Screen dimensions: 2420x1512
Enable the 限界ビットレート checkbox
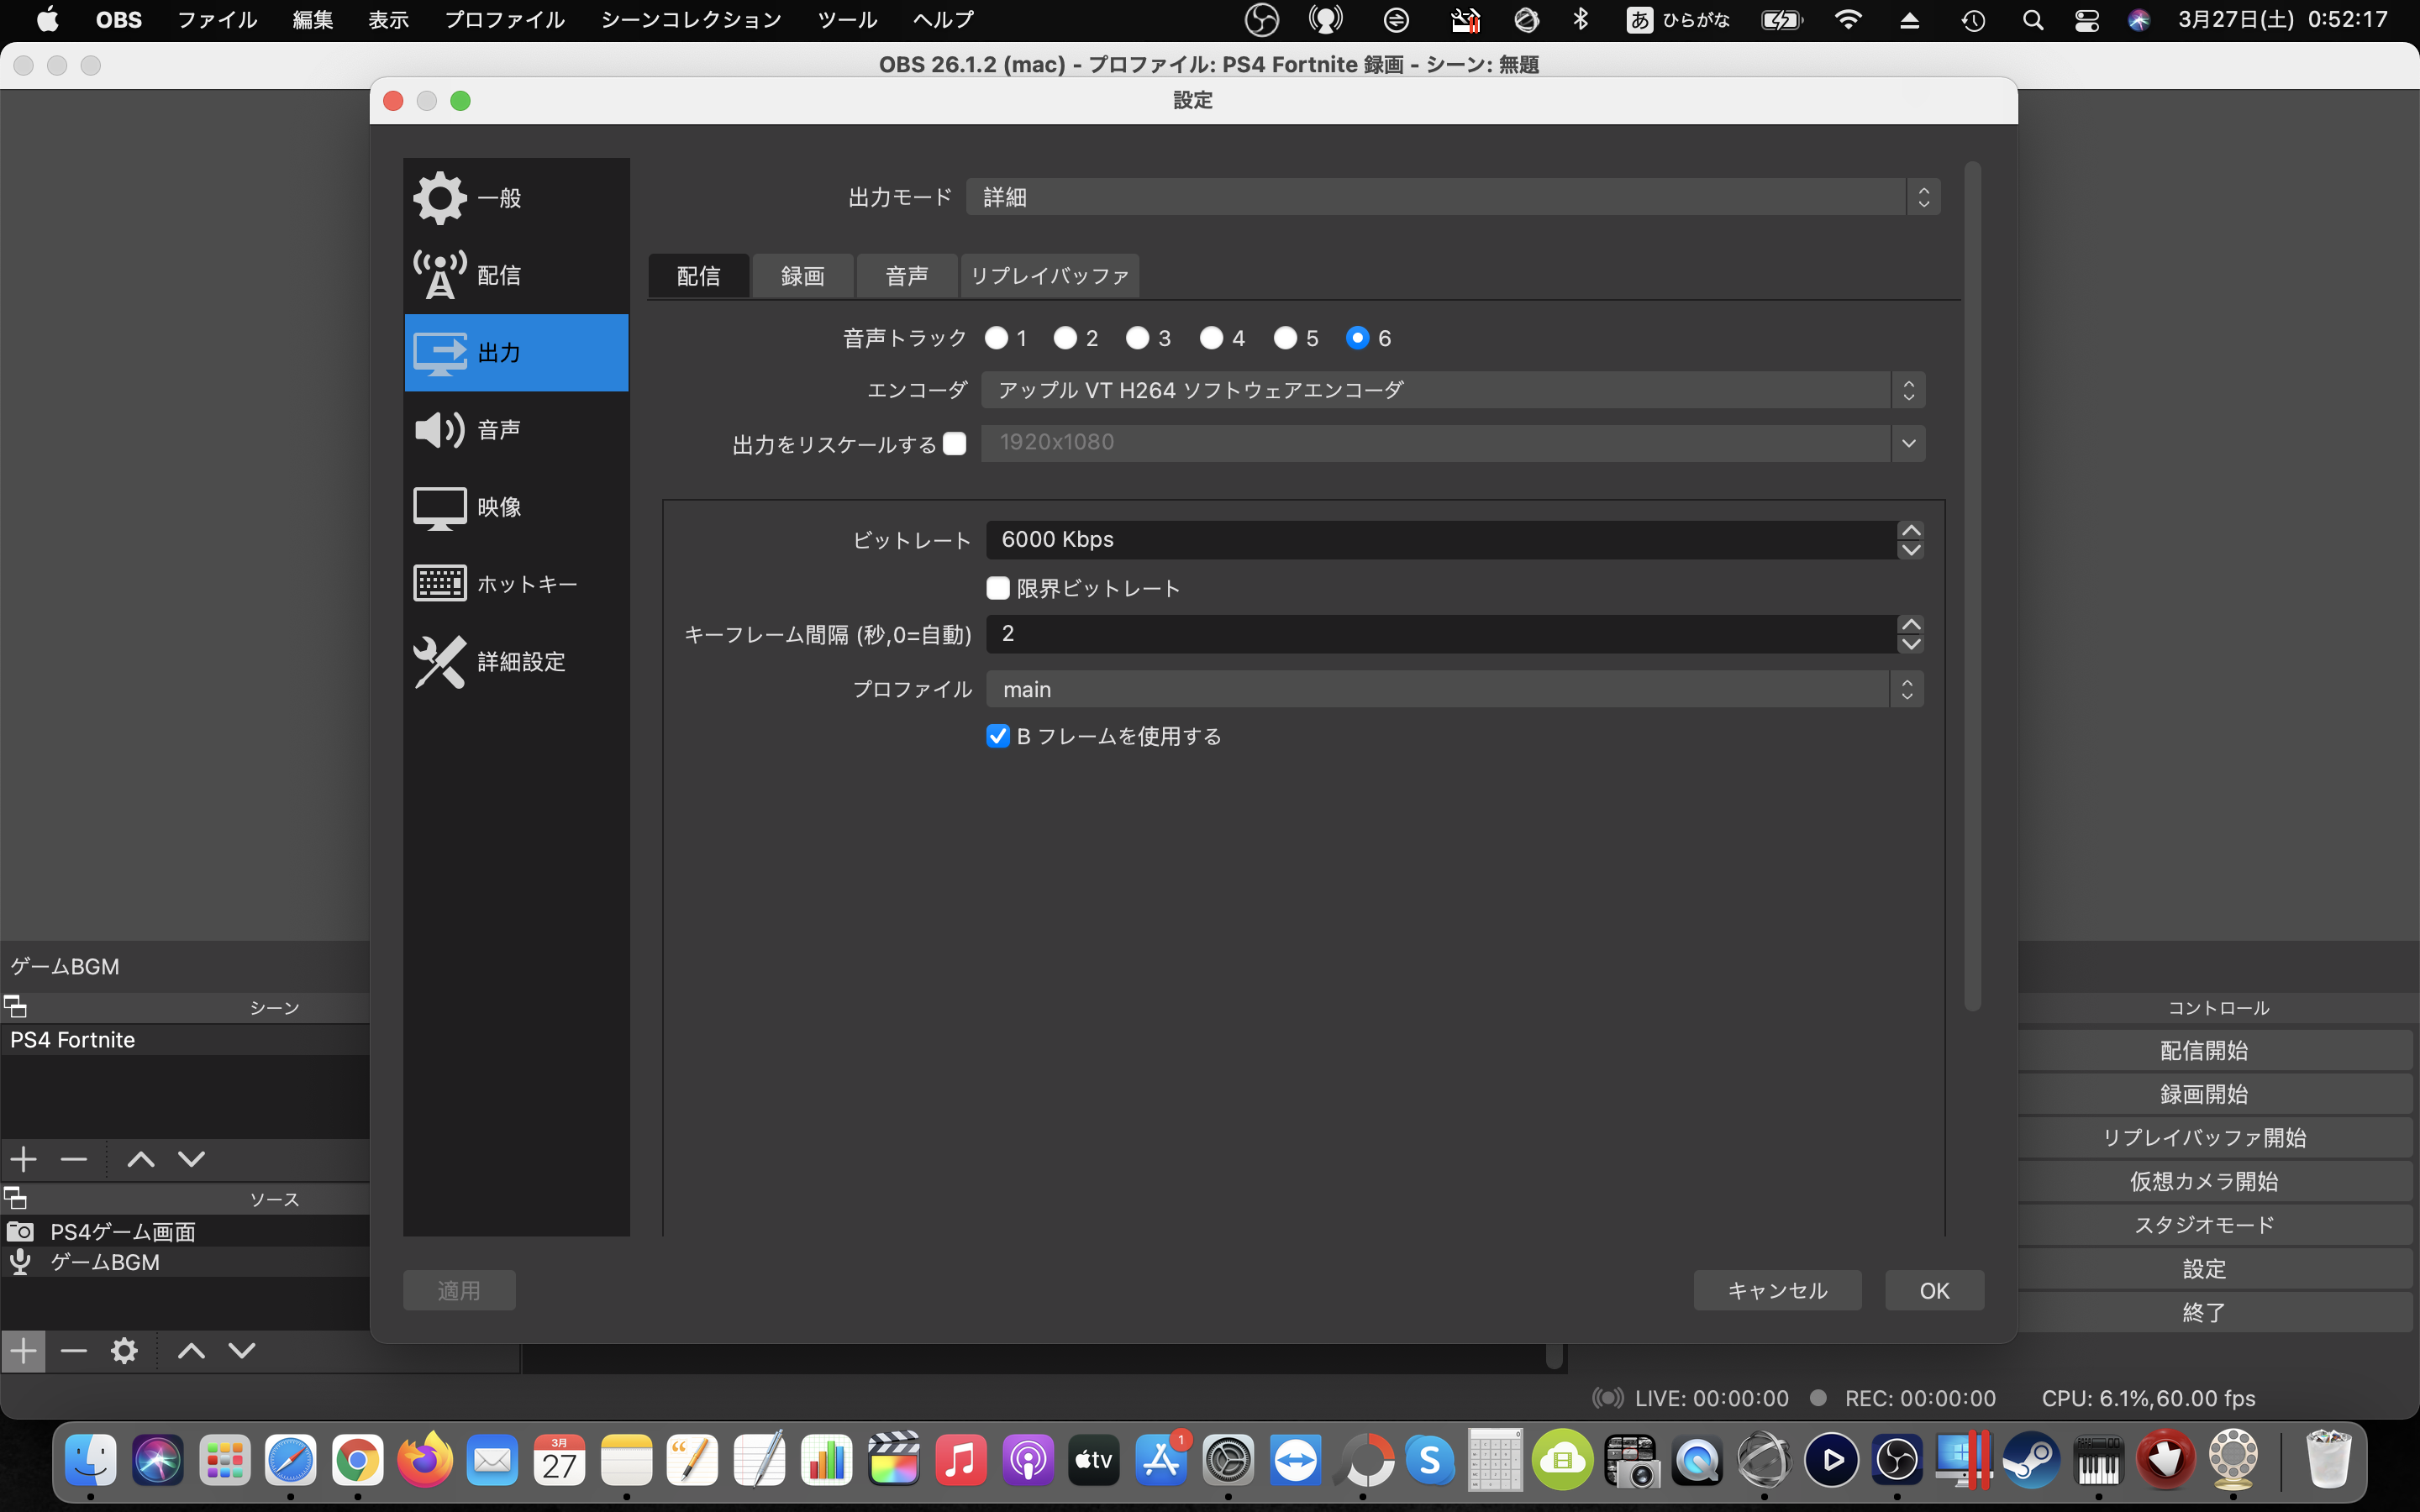(x=997, y=588)
